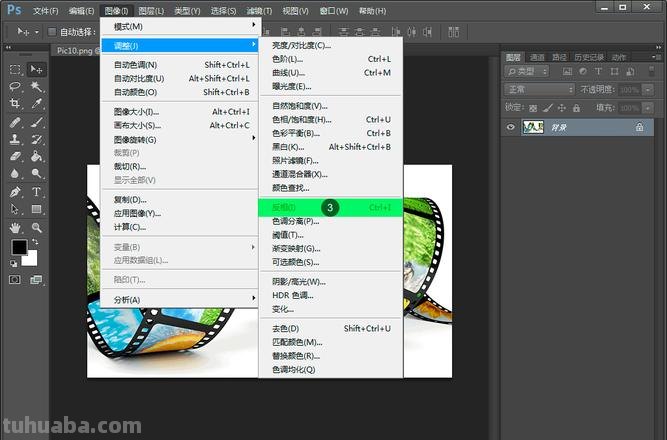Choose 曲线(U)... Curves
667x440 pixels.
tap(331, 72)
